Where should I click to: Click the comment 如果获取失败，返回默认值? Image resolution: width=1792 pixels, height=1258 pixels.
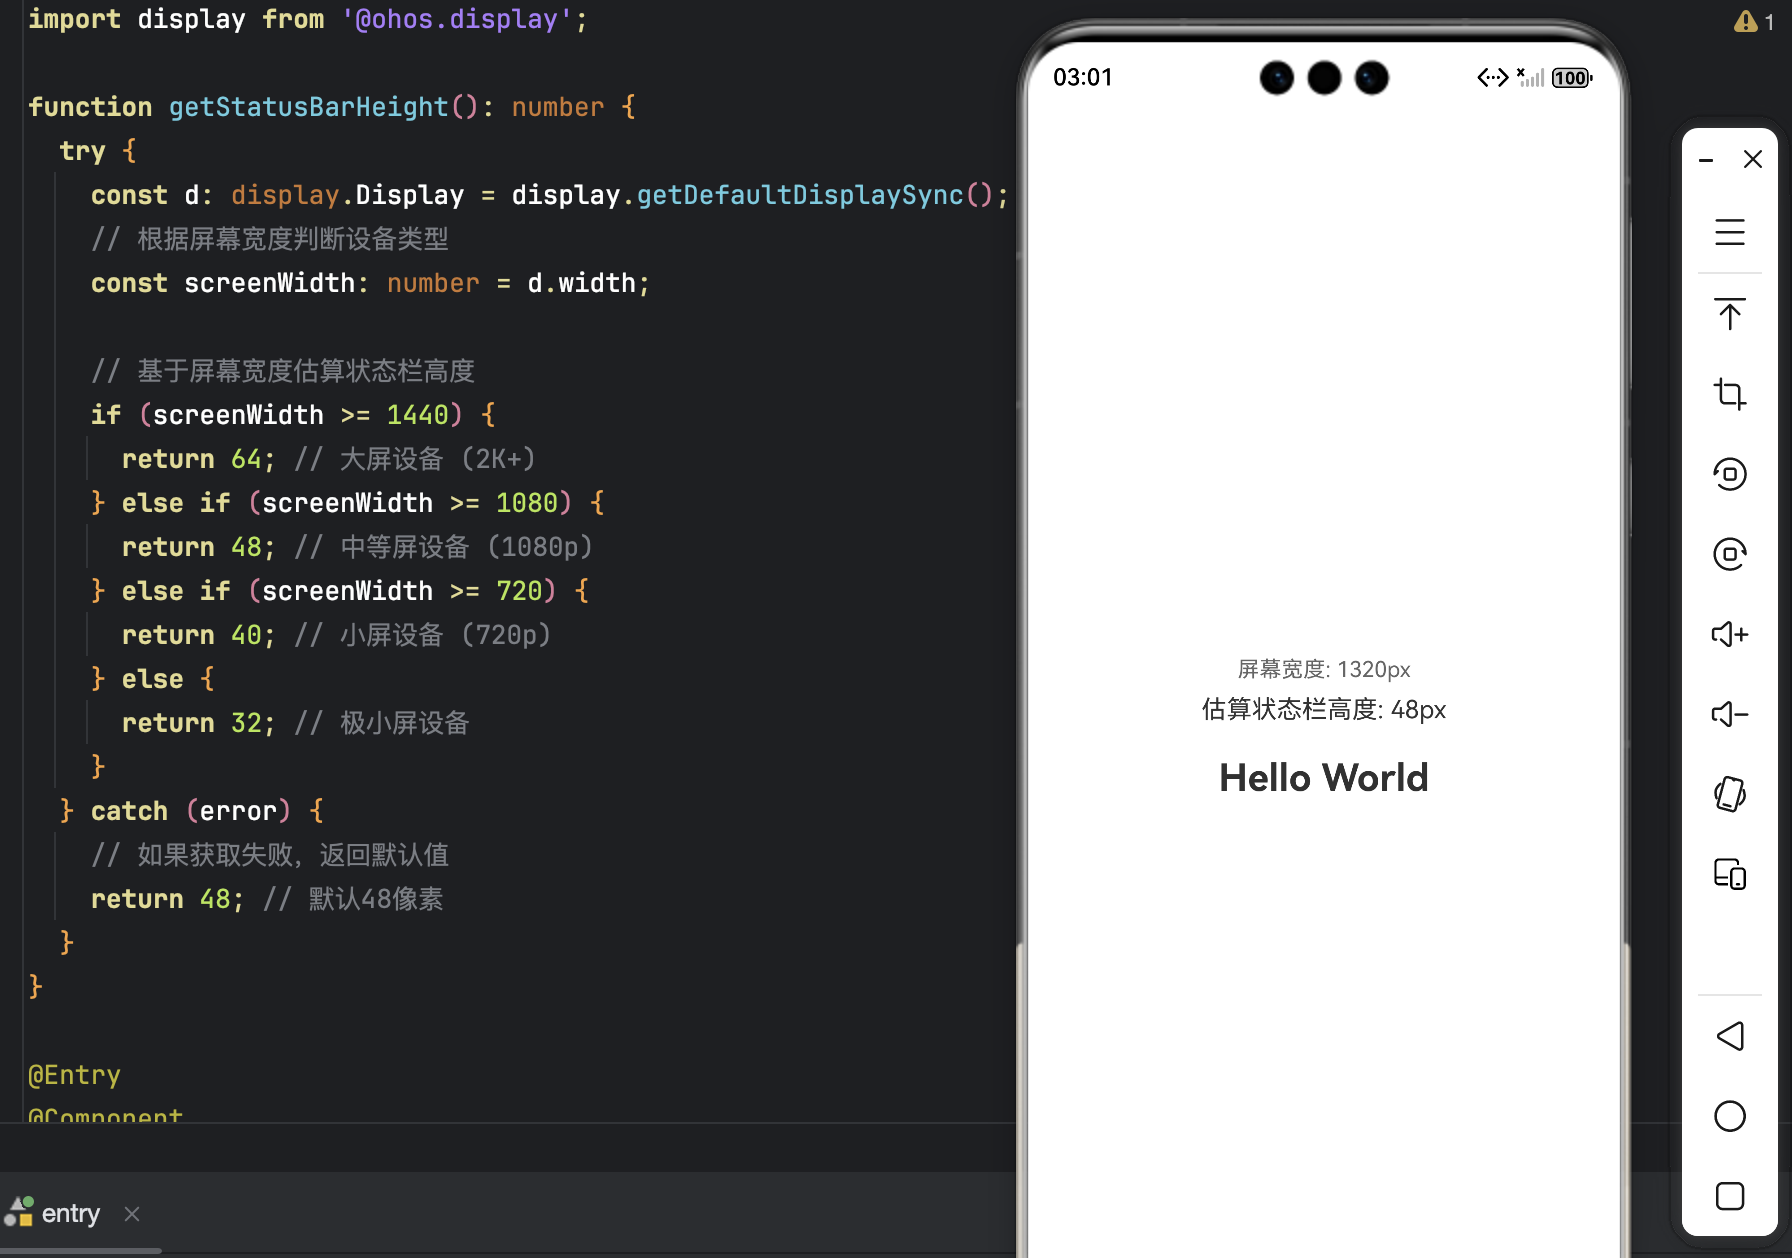click(270, 855)
